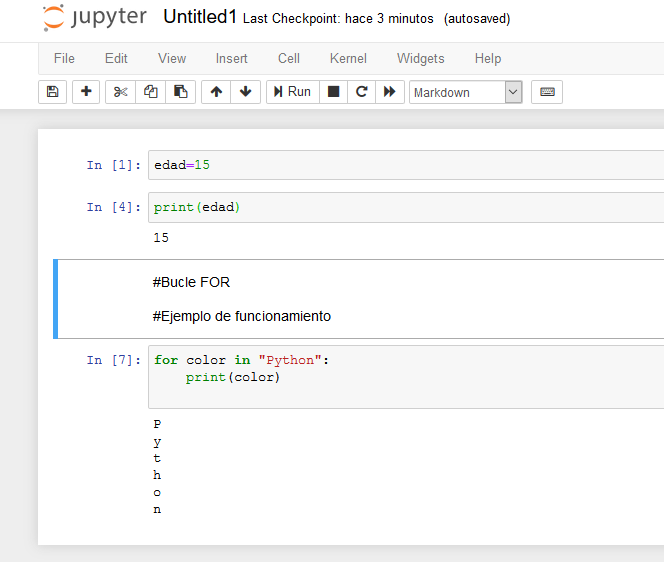Move the selected cell down
The height and width of the screenshot is (562, 664).
coord(246,92)
